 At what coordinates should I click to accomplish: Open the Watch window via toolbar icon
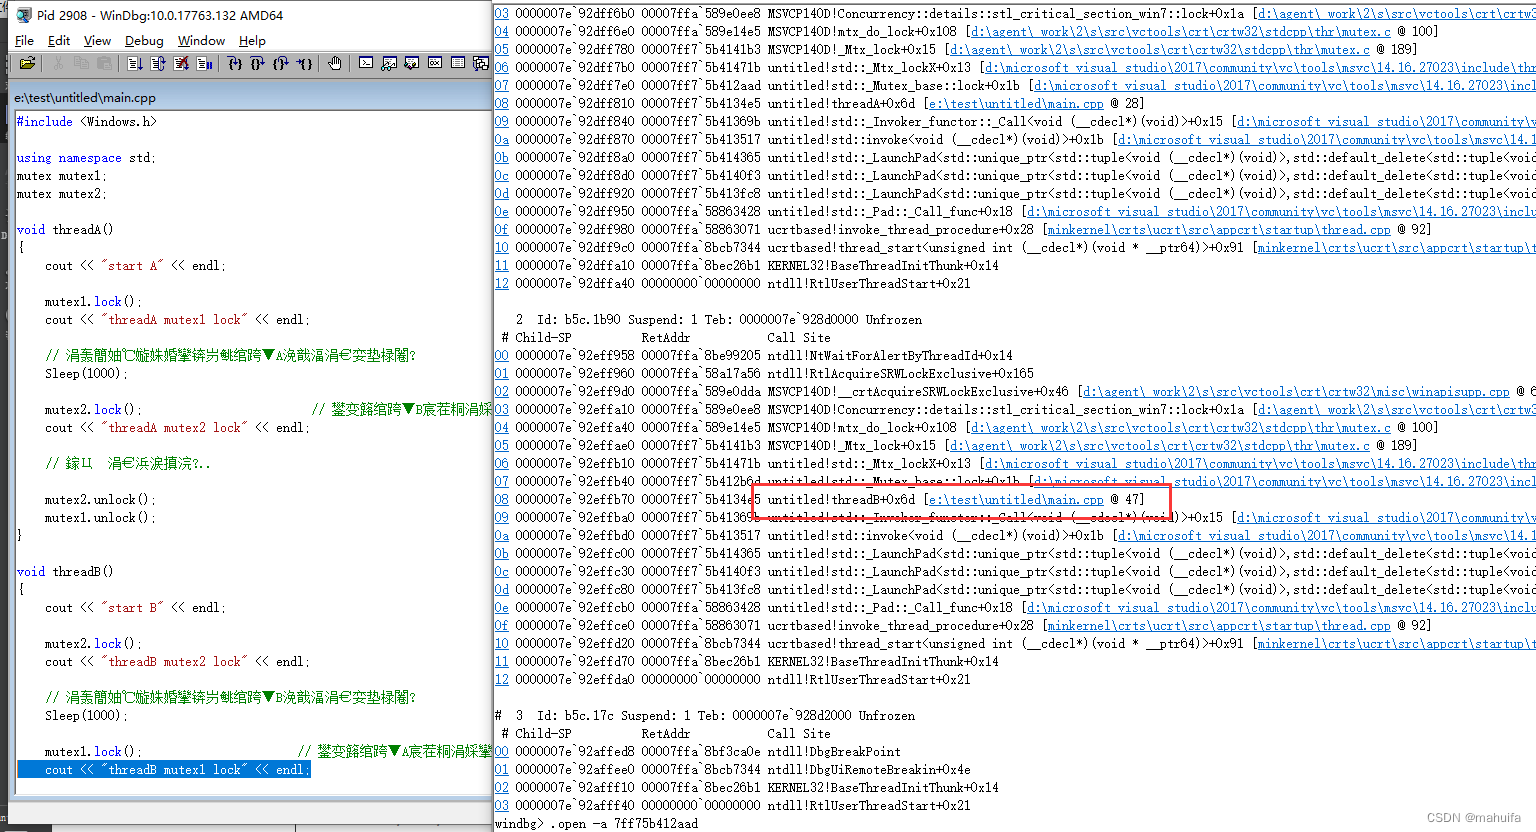(389, 63)
